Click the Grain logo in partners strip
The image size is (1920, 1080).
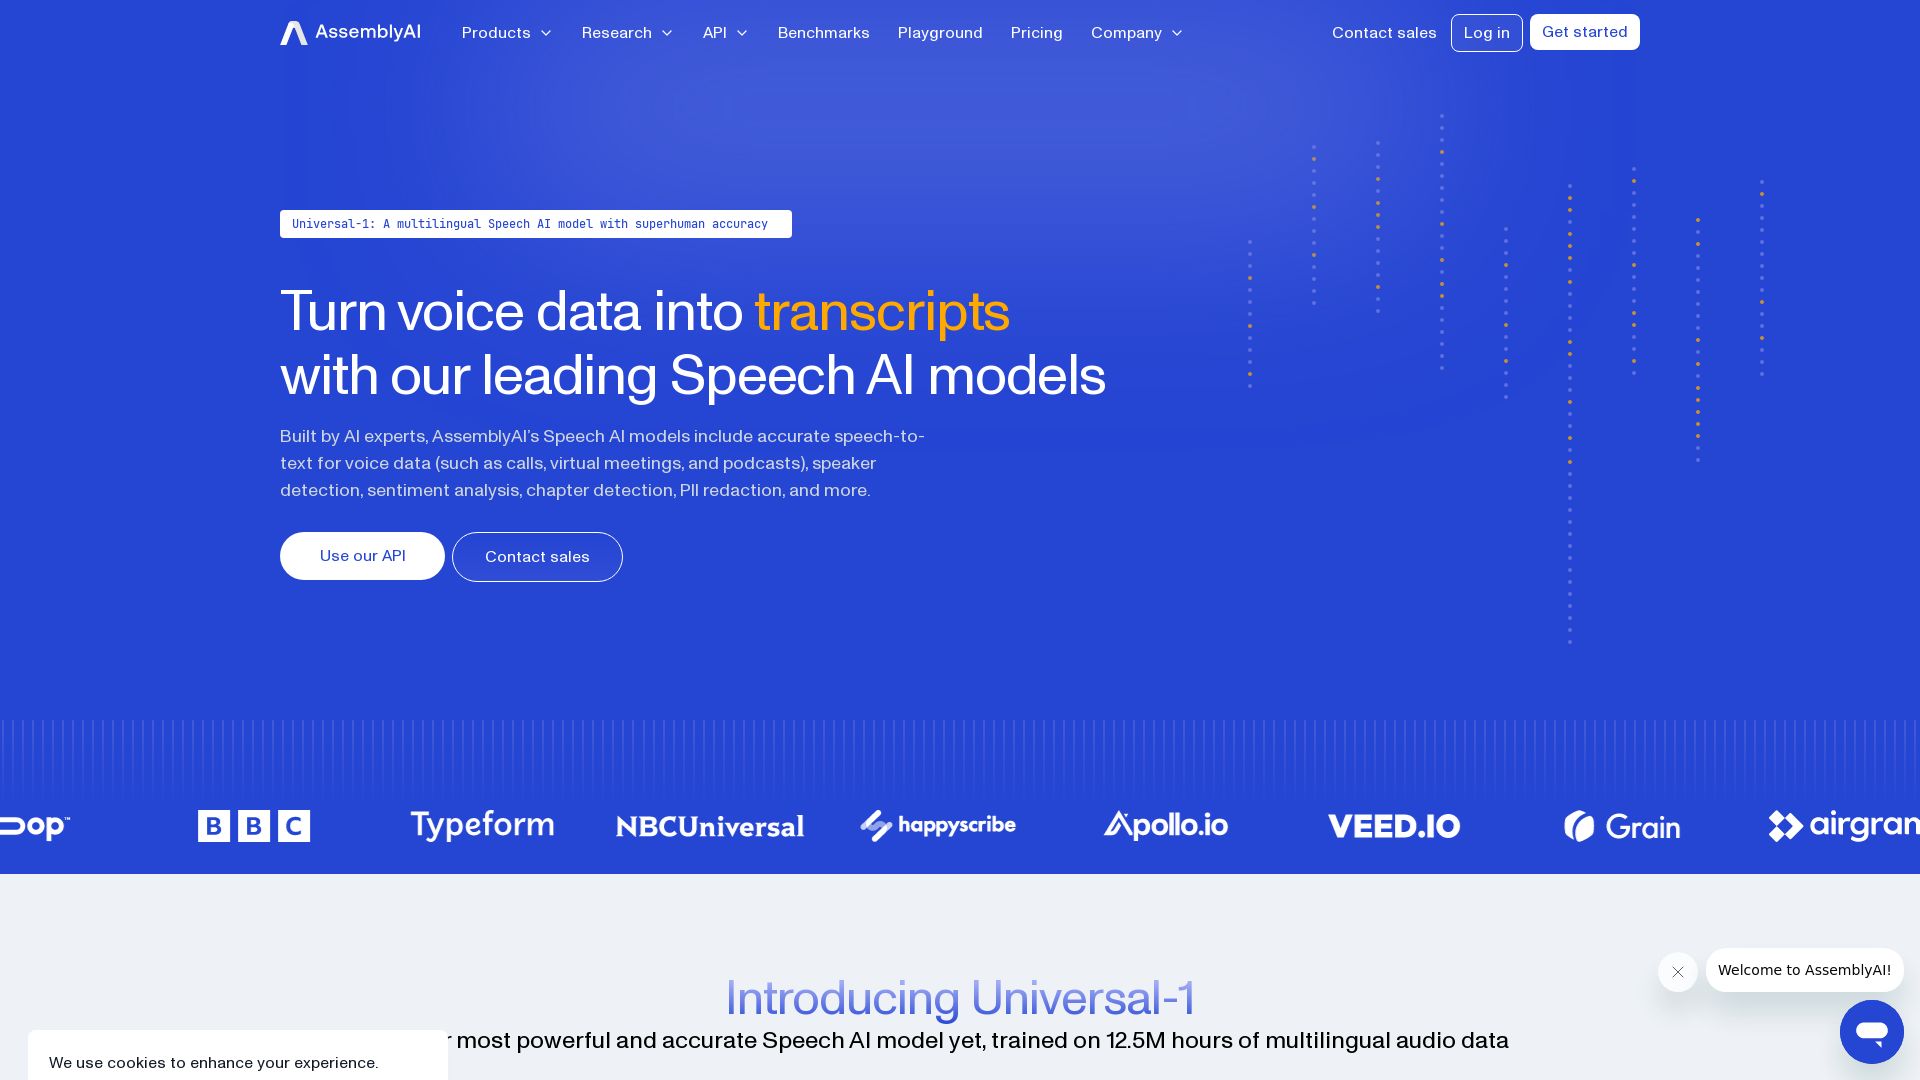tap(1621, 824)
